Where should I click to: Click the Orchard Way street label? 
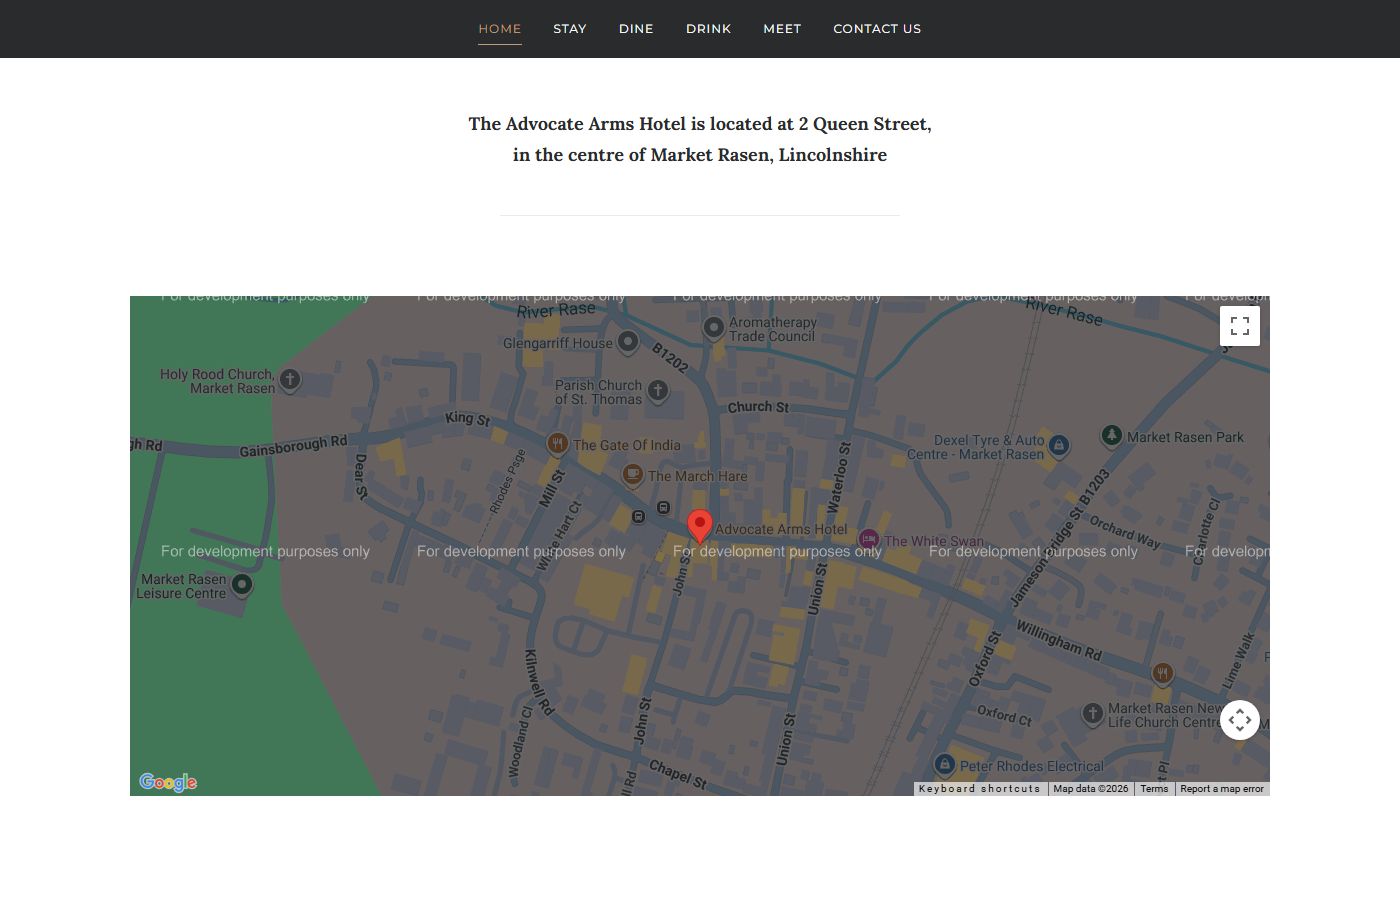1125,532
